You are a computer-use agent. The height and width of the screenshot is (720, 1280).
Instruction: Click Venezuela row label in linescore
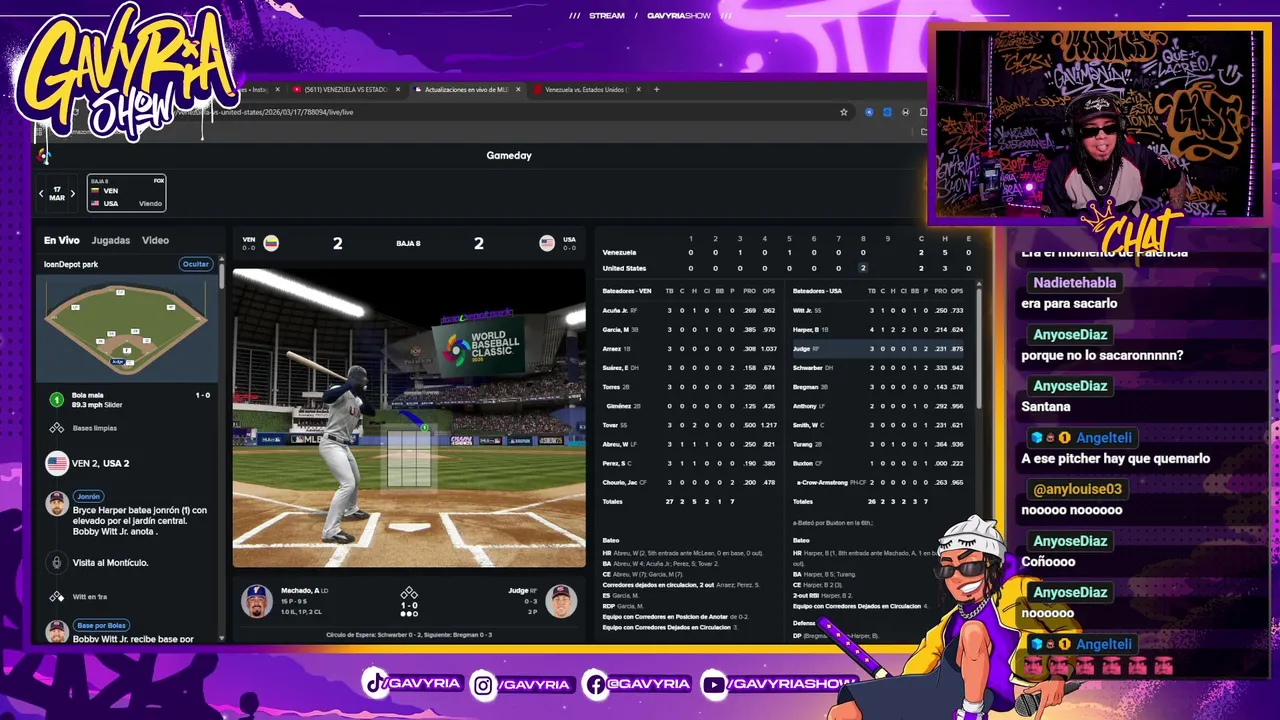click(x=619, y=252)
